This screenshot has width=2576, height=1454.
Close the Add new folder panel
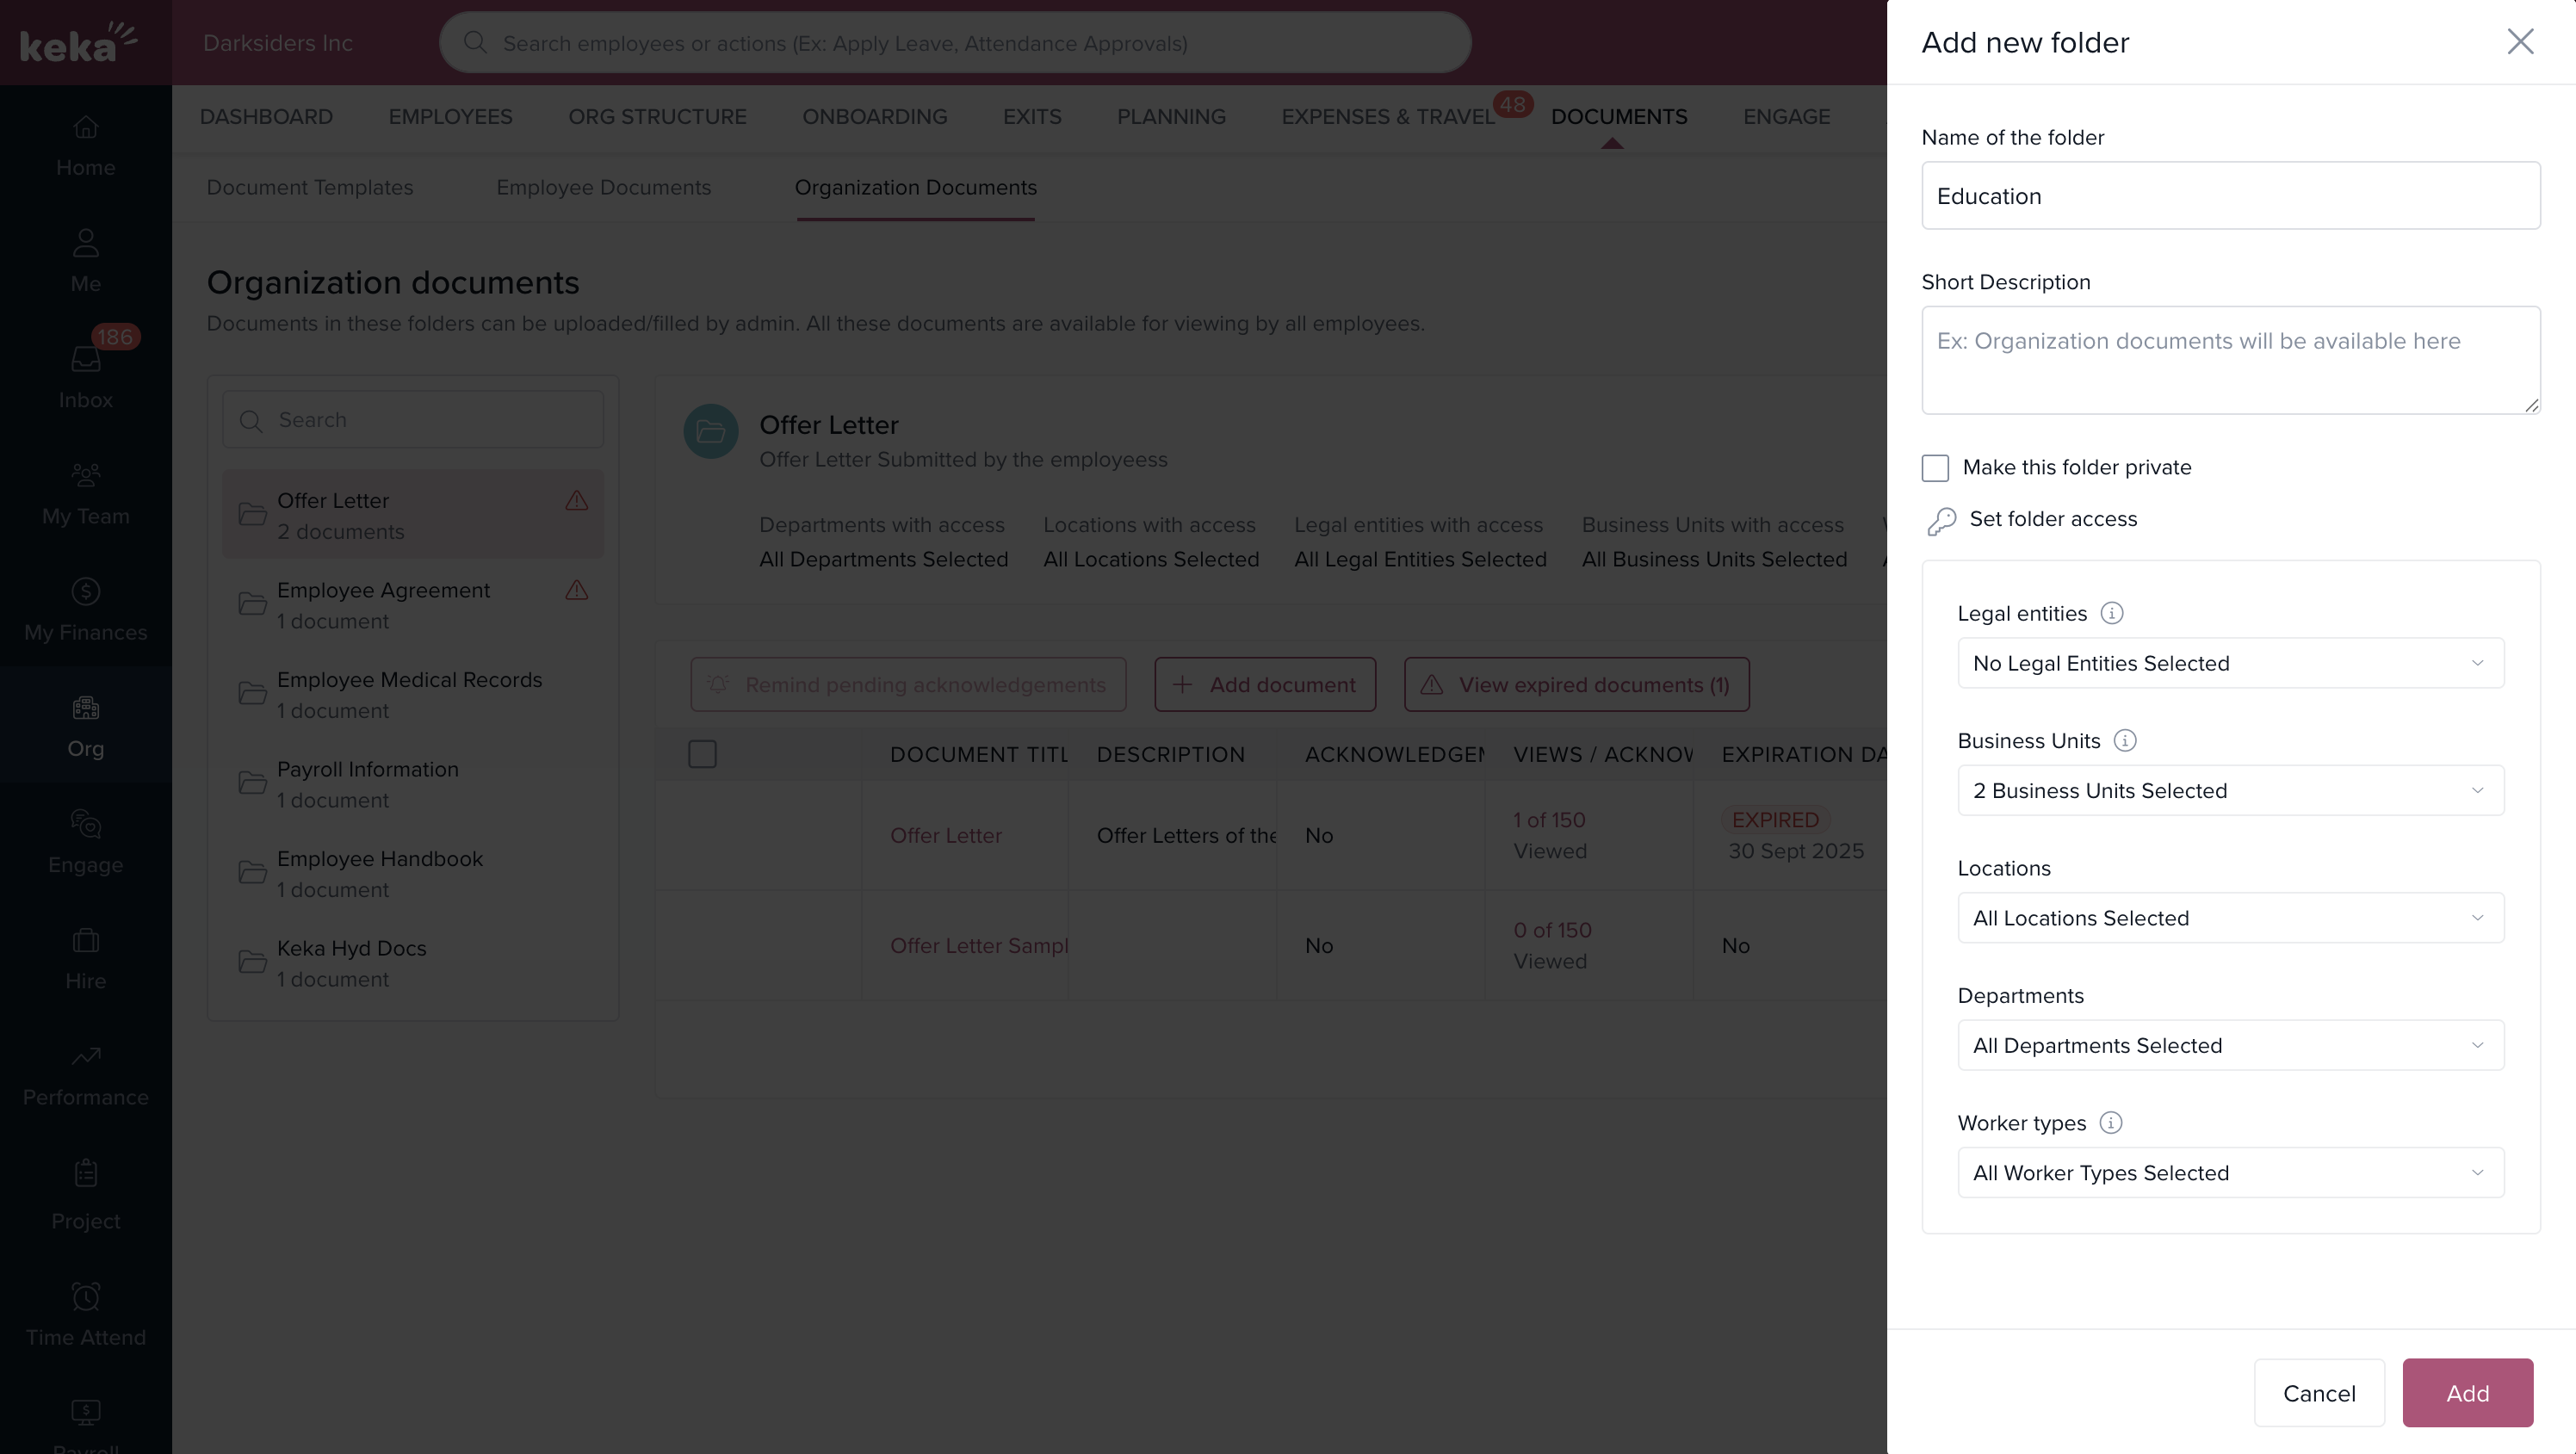coord(2519,42)
